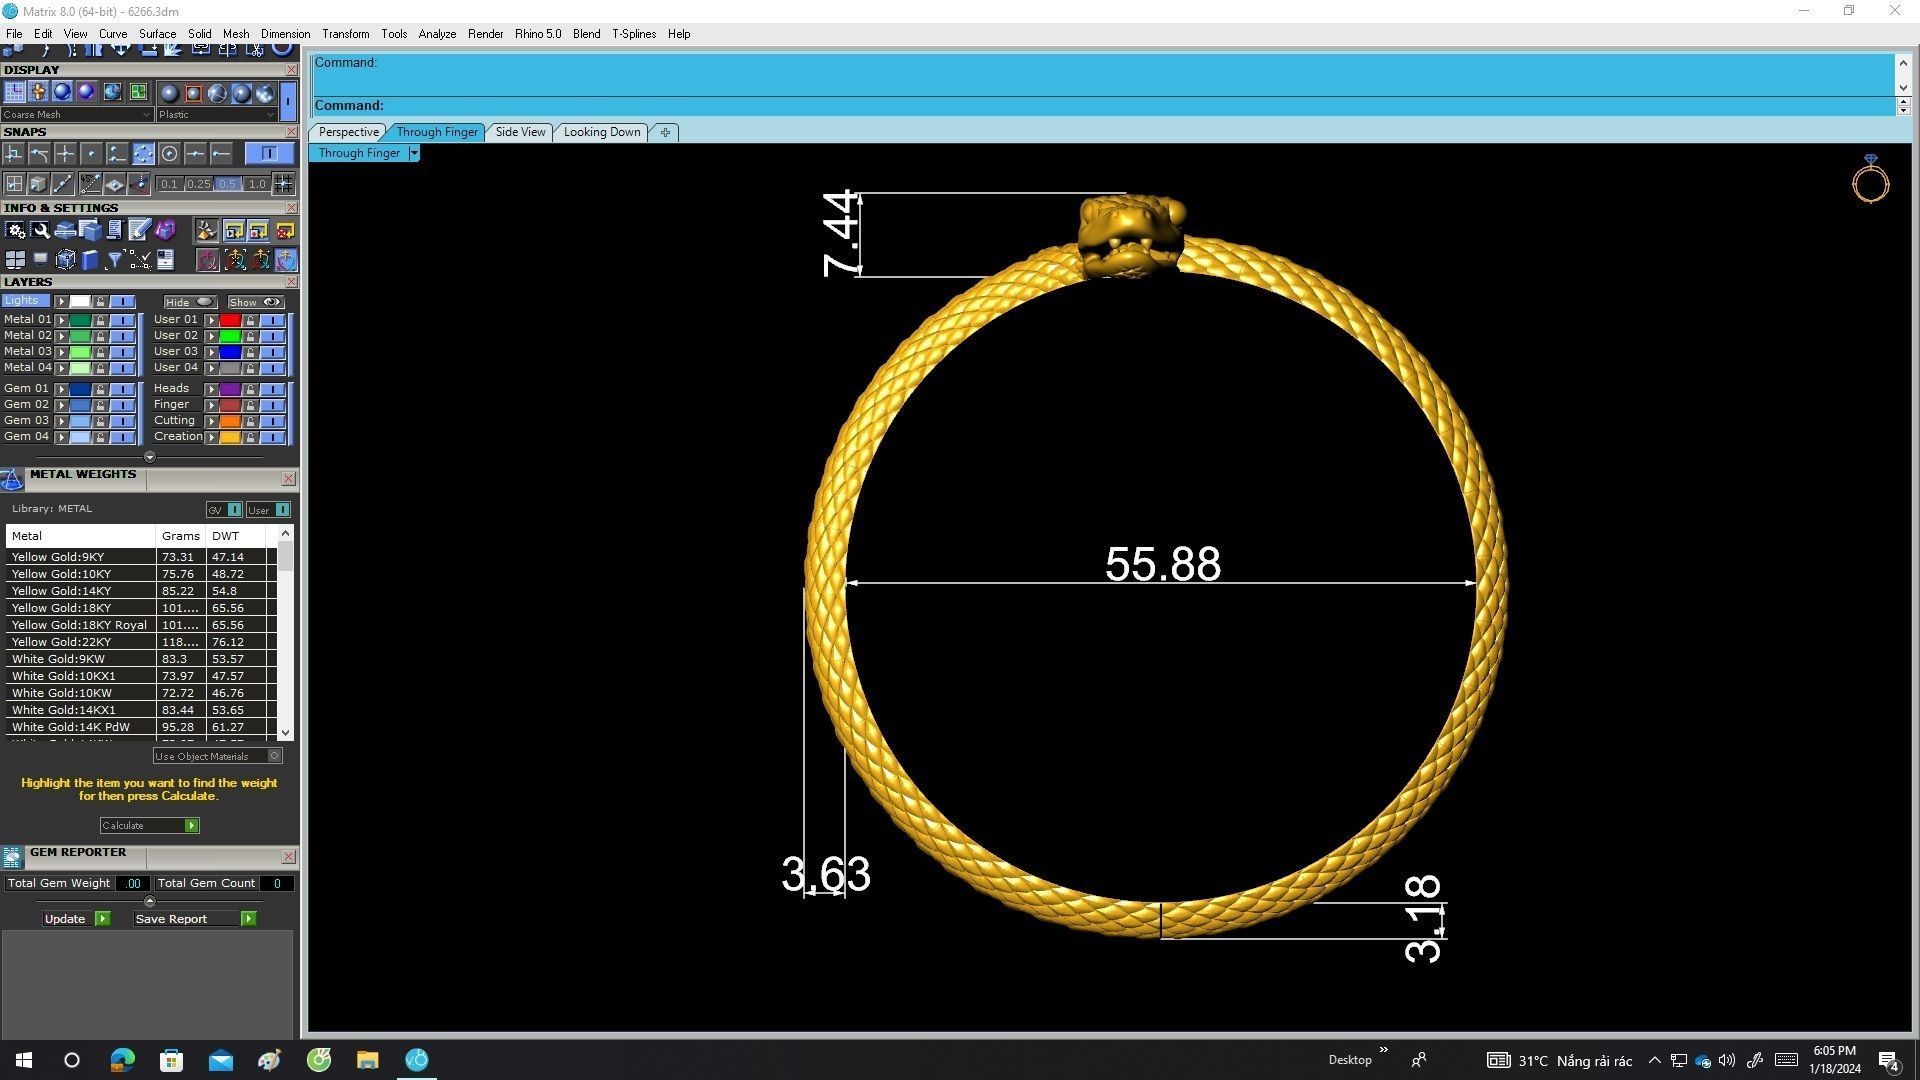Expand the Cutting layer arrow

(x=211, y=421)
